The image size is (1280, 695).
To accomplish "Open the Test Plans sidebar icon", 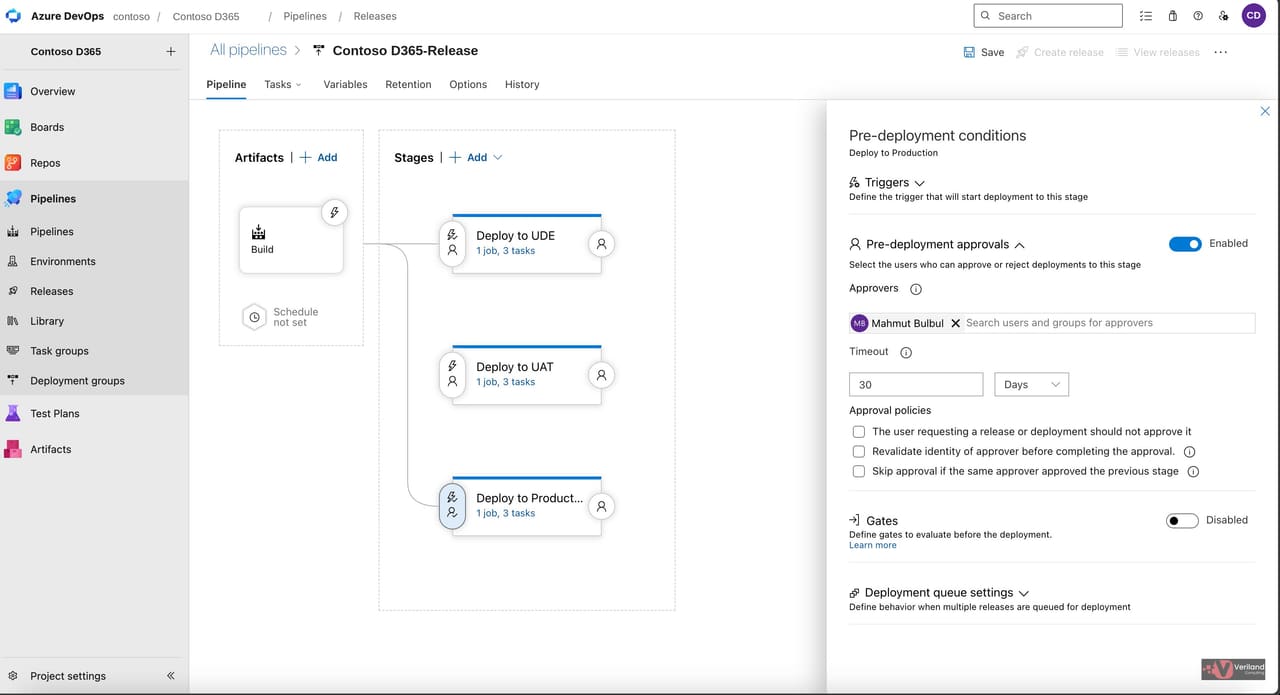I will pyautogui.click(x=13, y=413).
